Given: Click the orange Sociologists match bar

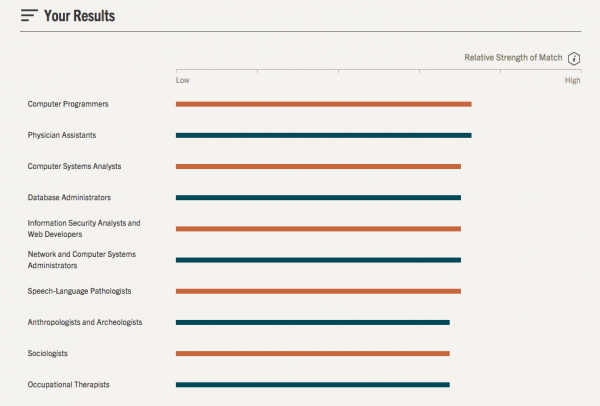Looking at the screenshot, I should tap(313, 354).
